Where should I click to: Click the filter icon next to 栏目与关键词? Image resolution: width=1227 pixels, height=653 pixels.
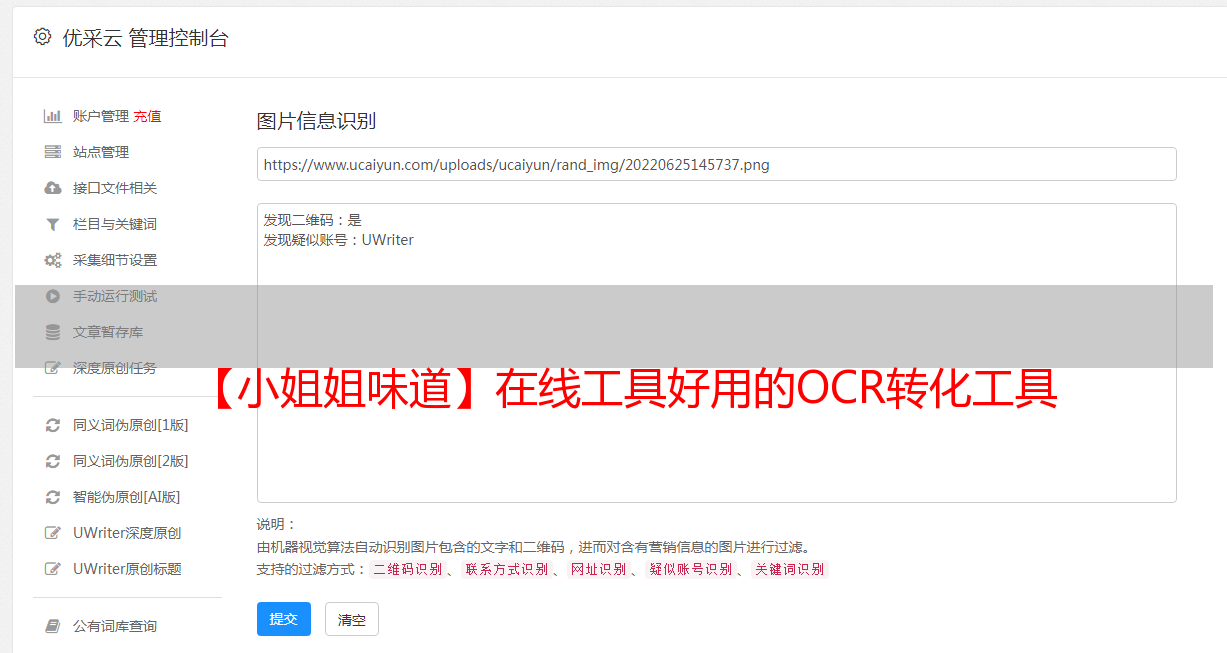tap(53, 224)
